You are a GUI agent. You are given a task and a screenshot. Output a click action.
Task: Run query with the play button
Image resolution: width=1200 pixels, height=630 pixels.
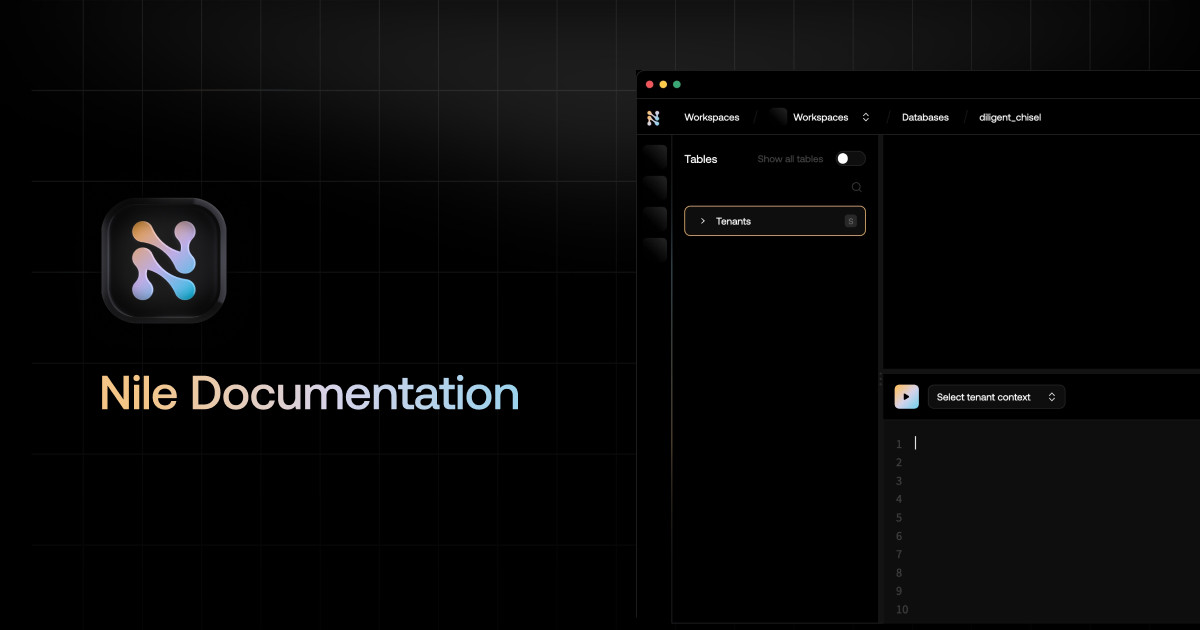pyautogui.click(x=906, y=397)
